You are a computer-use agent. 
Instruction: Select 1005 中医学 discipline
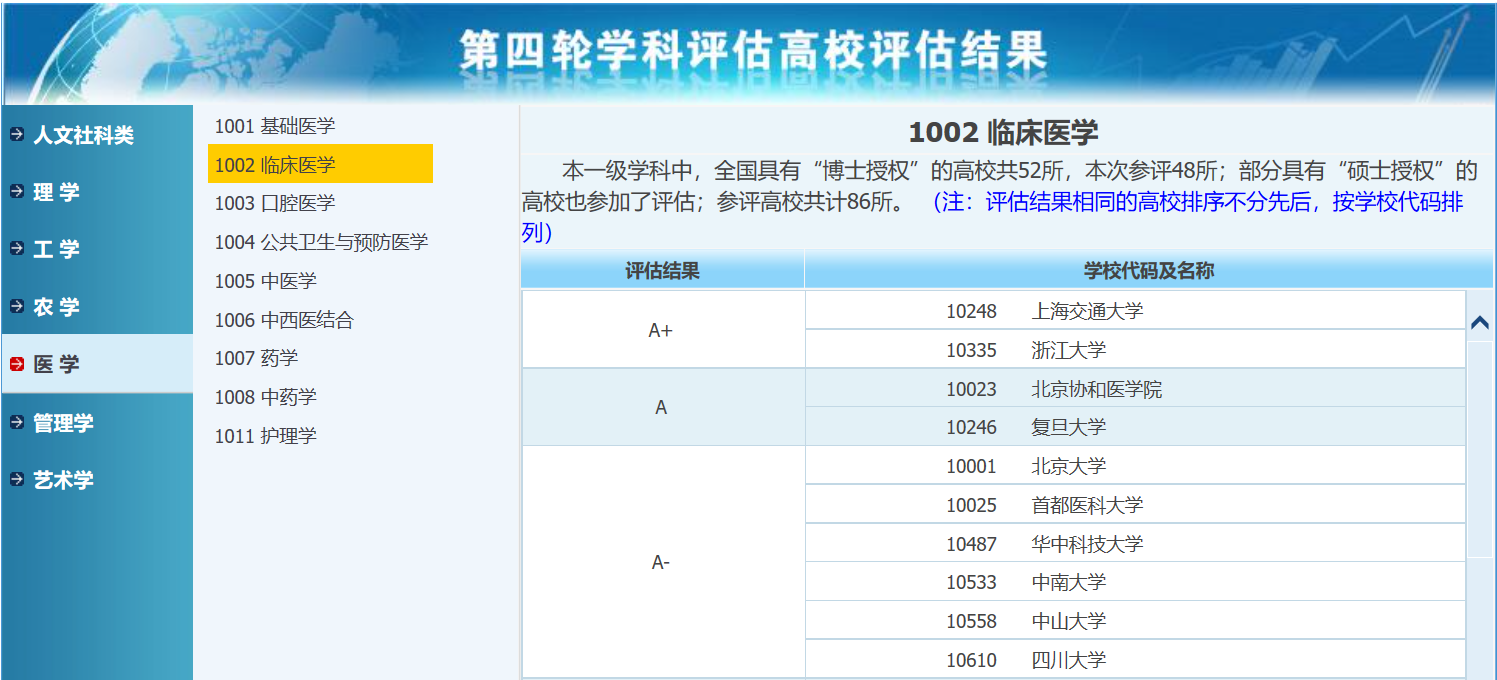pyautogui.click(x=265, y=281)
